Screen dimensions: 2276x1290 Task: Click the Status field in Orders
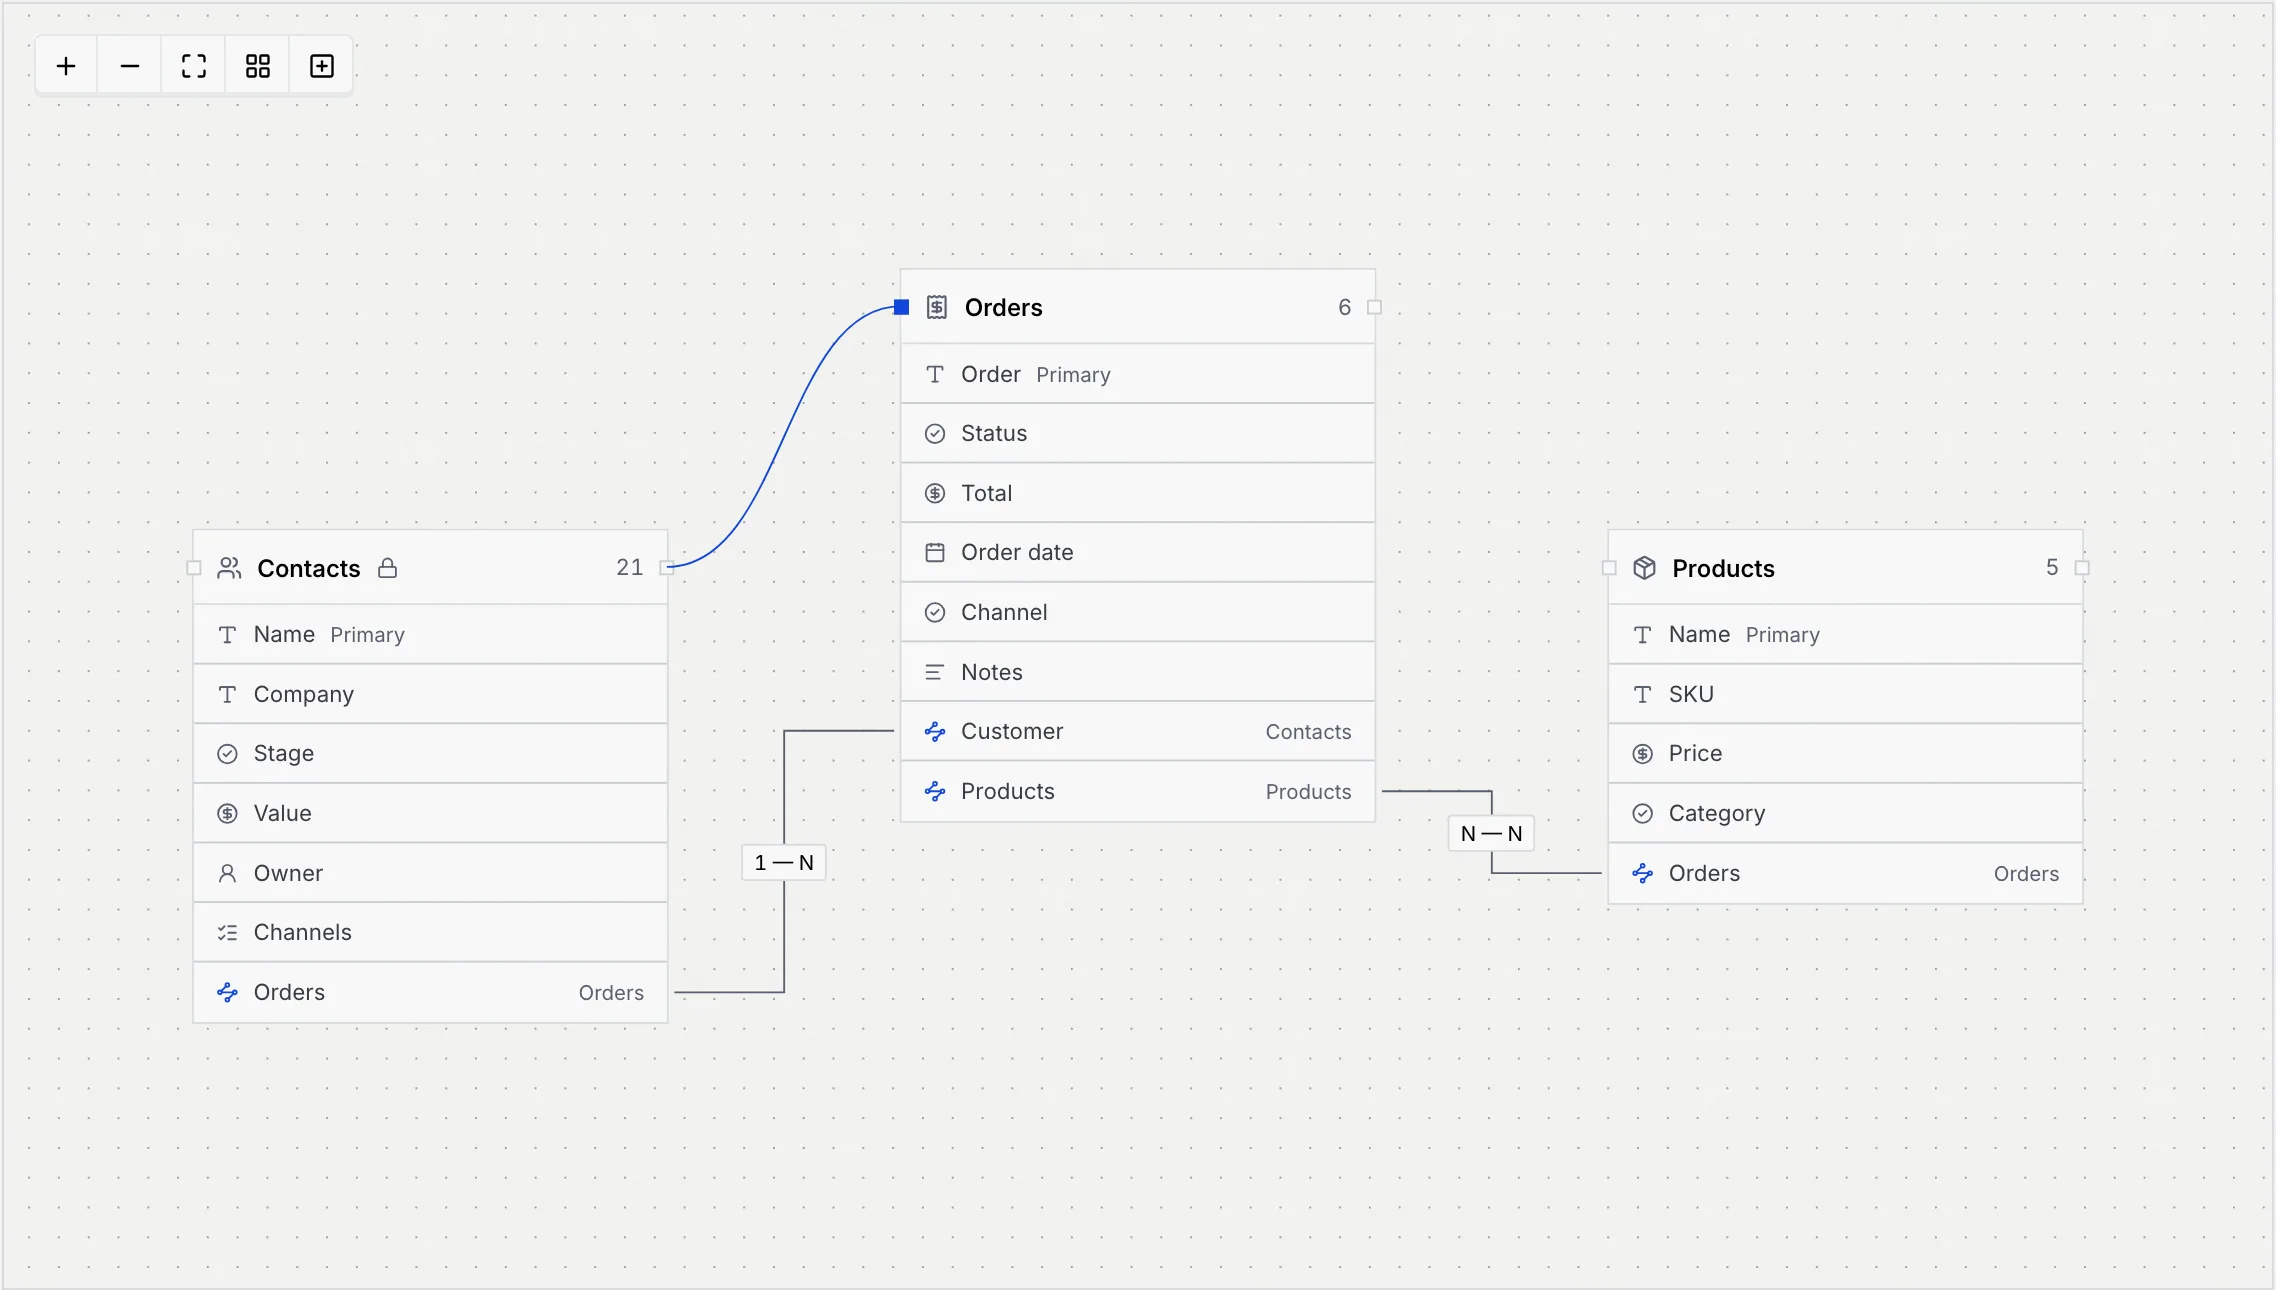point(1138,433)
